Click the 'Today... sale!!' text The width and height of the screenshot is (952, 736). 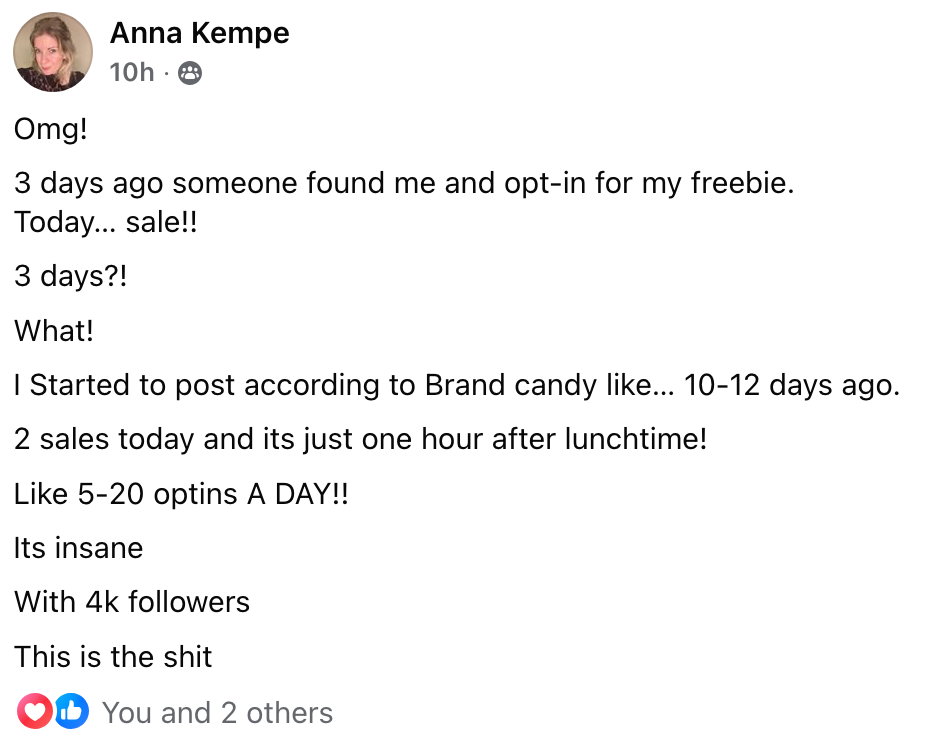tap(106, 222)
